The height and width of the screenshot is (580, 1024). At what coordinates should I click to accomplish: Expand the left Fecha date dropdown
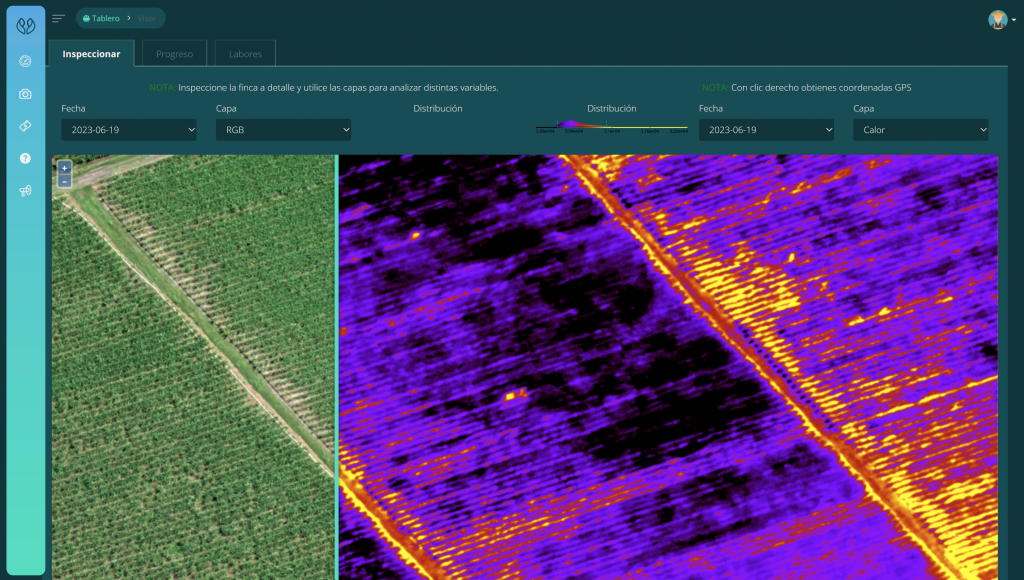pos(129,130)
